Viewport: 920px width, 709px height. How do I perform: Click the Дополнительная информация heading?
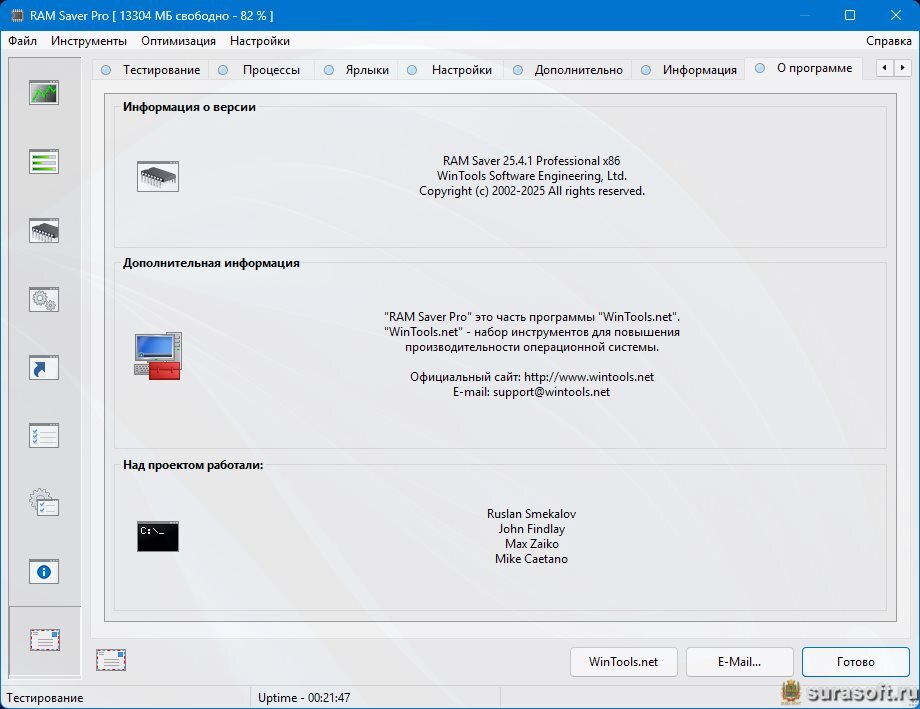click(211, 263)
